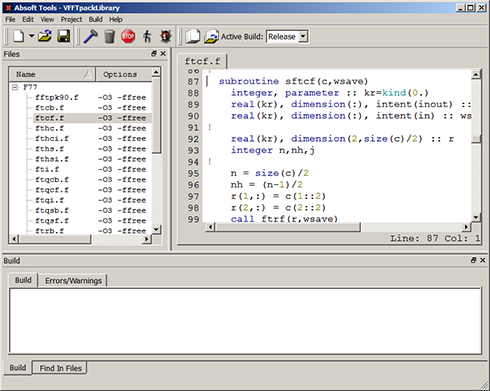
Task: Click the Options column header
Action: pyautogui.click(x=124, y=74)
